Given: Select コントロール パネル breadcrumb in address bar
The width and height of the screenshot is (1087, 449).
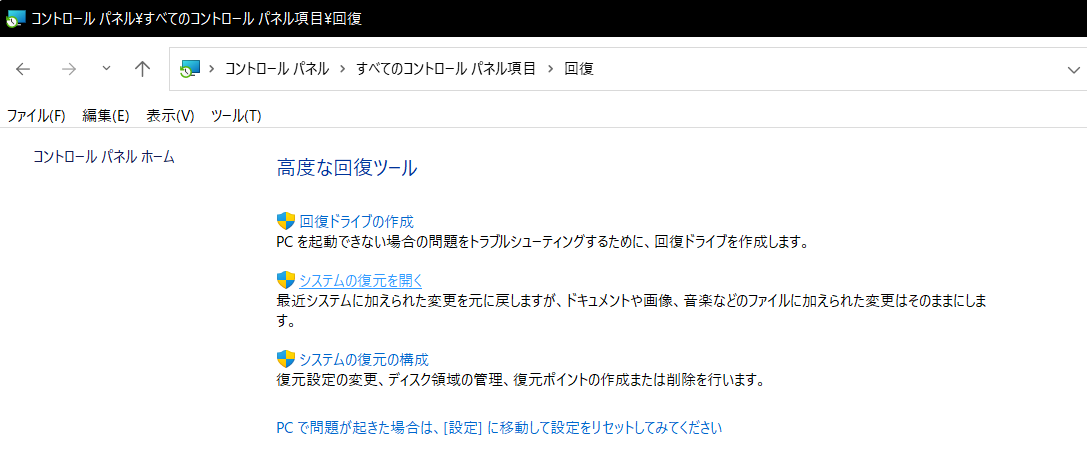Looking at the screenshot, I should point(277,69).
